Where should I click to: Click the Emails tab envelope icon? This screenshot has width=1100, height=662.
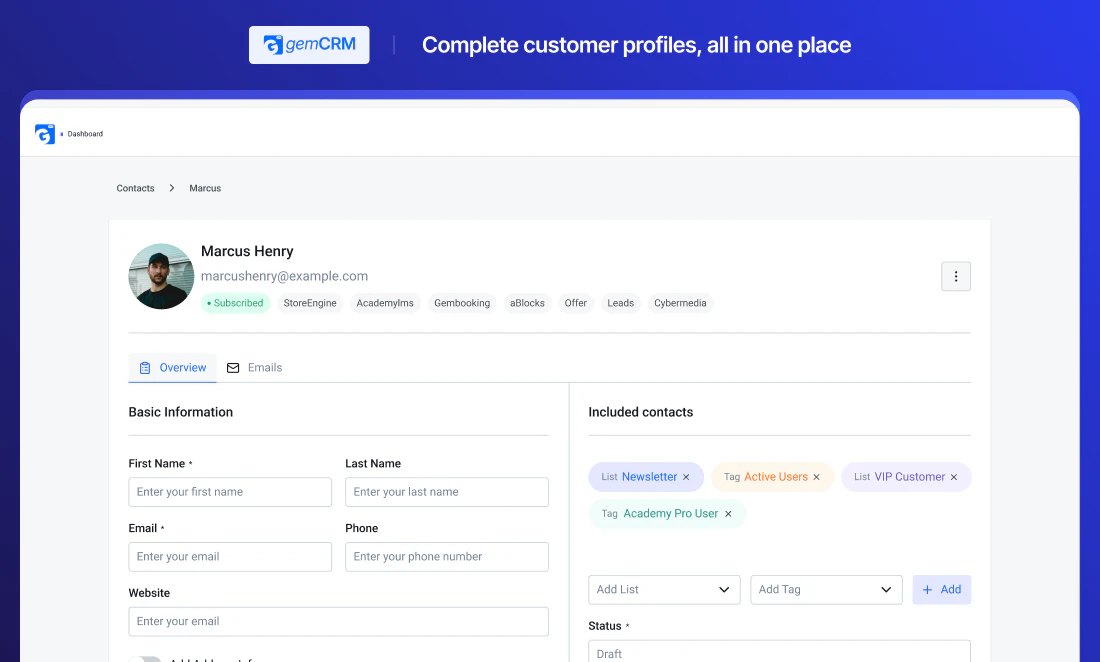[233, 368]
